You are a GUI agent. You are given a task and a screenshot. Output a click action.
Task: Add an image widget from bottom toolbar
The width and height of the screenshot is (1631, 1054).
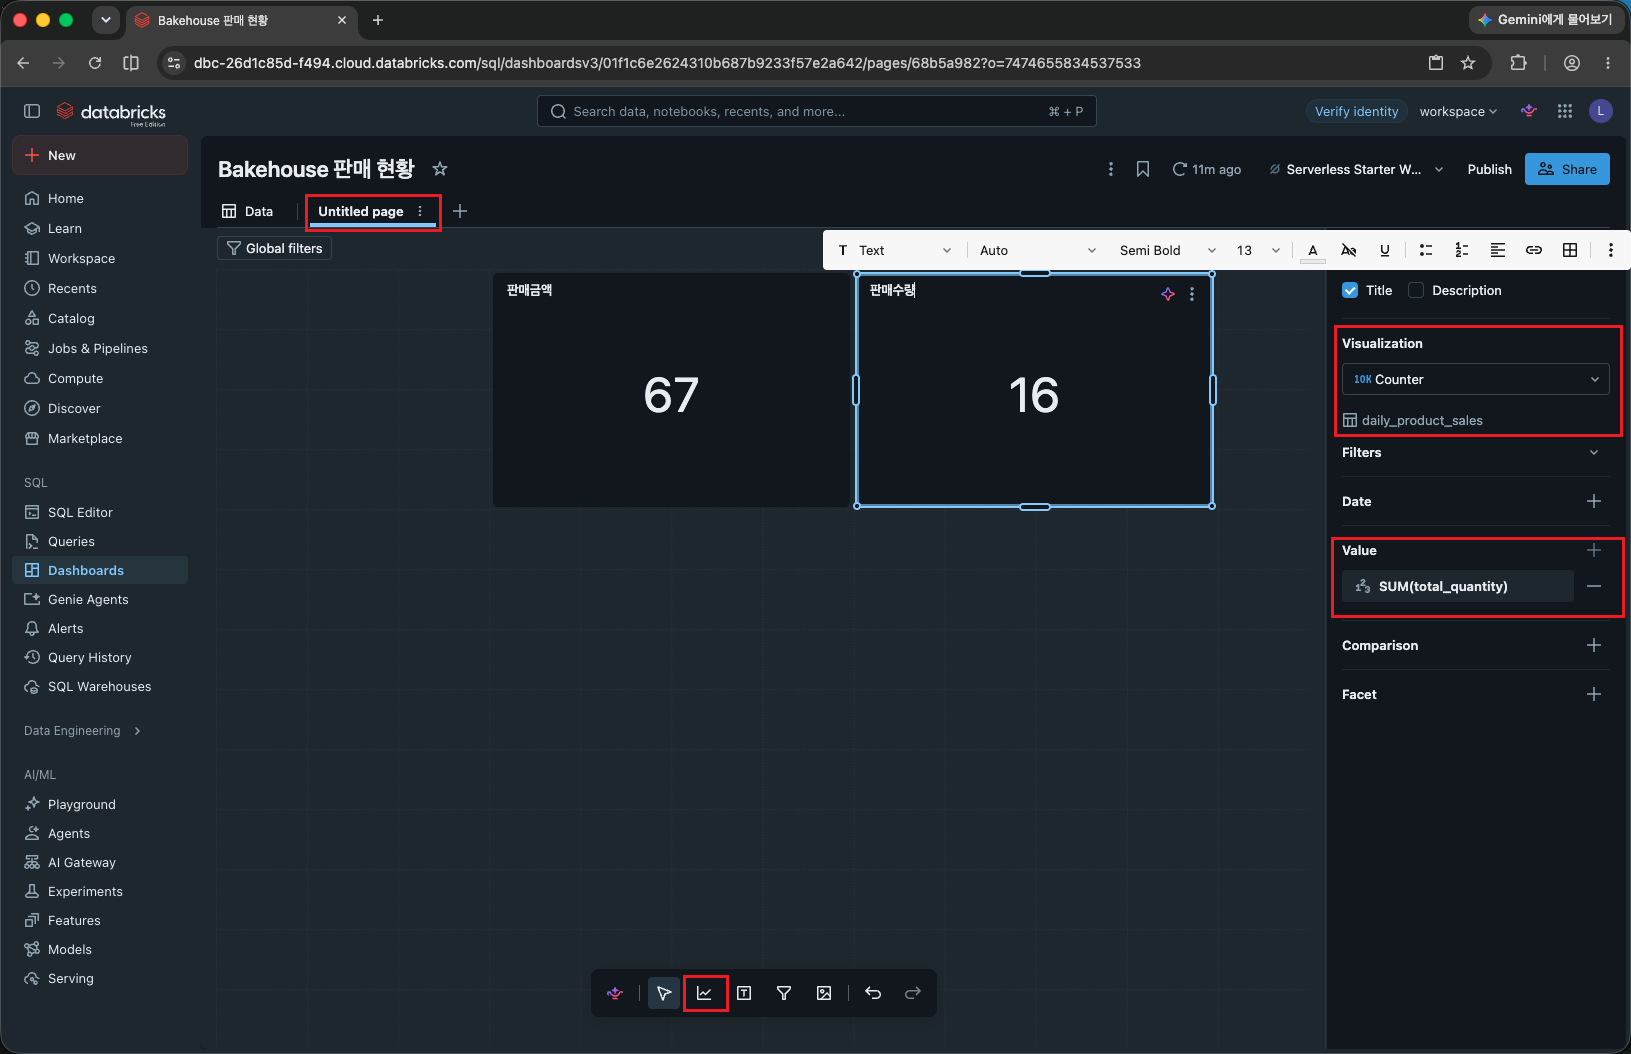click(824, 993)
